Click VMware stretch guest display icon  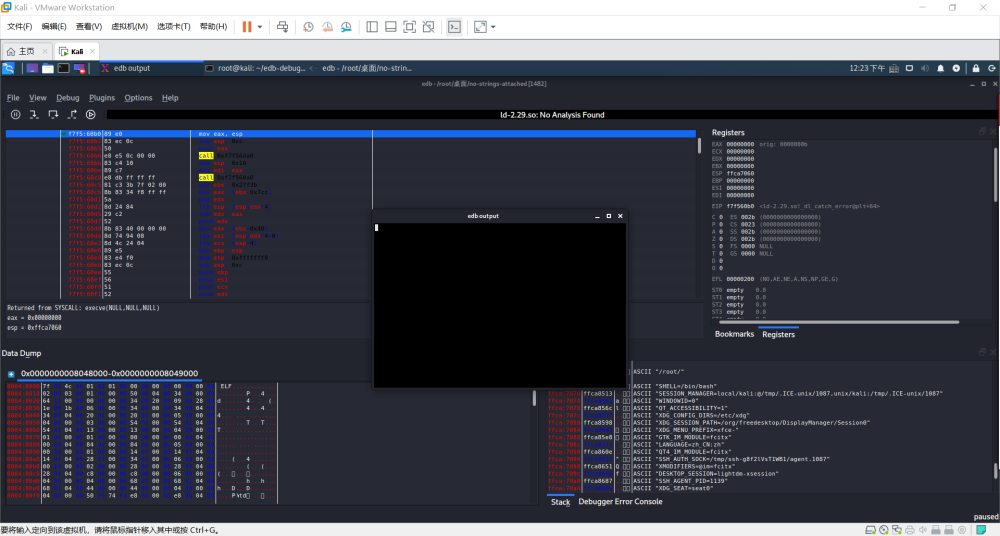(480, 27)
